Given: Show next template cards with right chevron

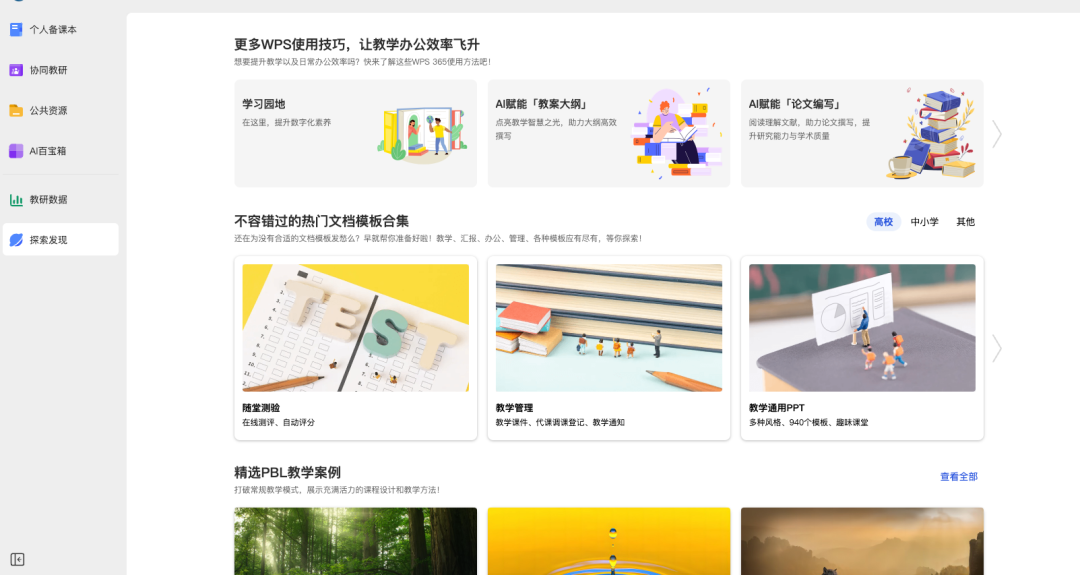Looking at the screenshot, I should point(997,348).
